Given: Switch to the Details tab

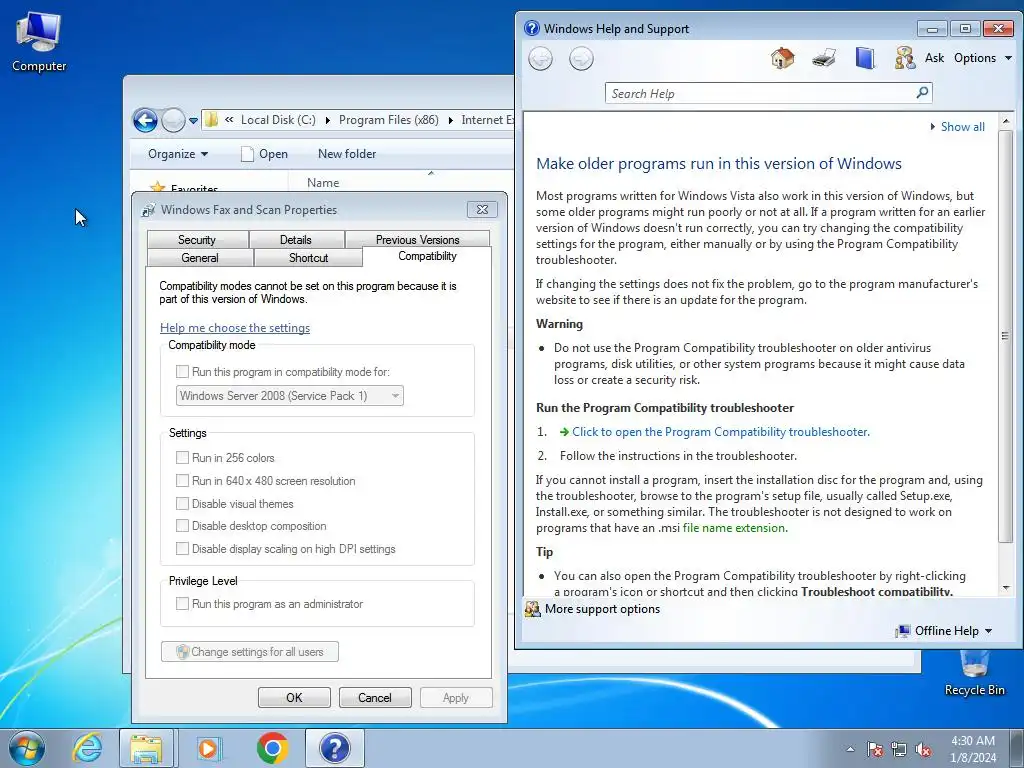Looking at the screenshot, I should 296,240.
